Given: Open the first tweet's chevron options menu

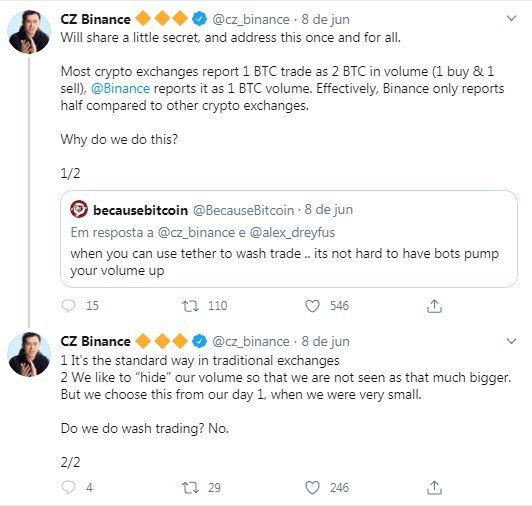Looking at the screenshot, I should coord(511,18).
